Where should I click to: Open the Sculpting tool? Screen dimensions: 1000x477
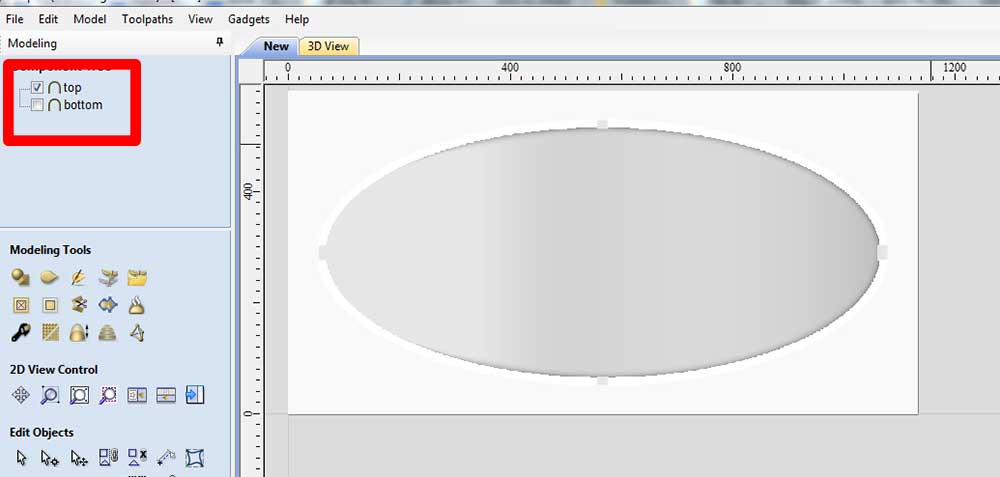(78, 277)
